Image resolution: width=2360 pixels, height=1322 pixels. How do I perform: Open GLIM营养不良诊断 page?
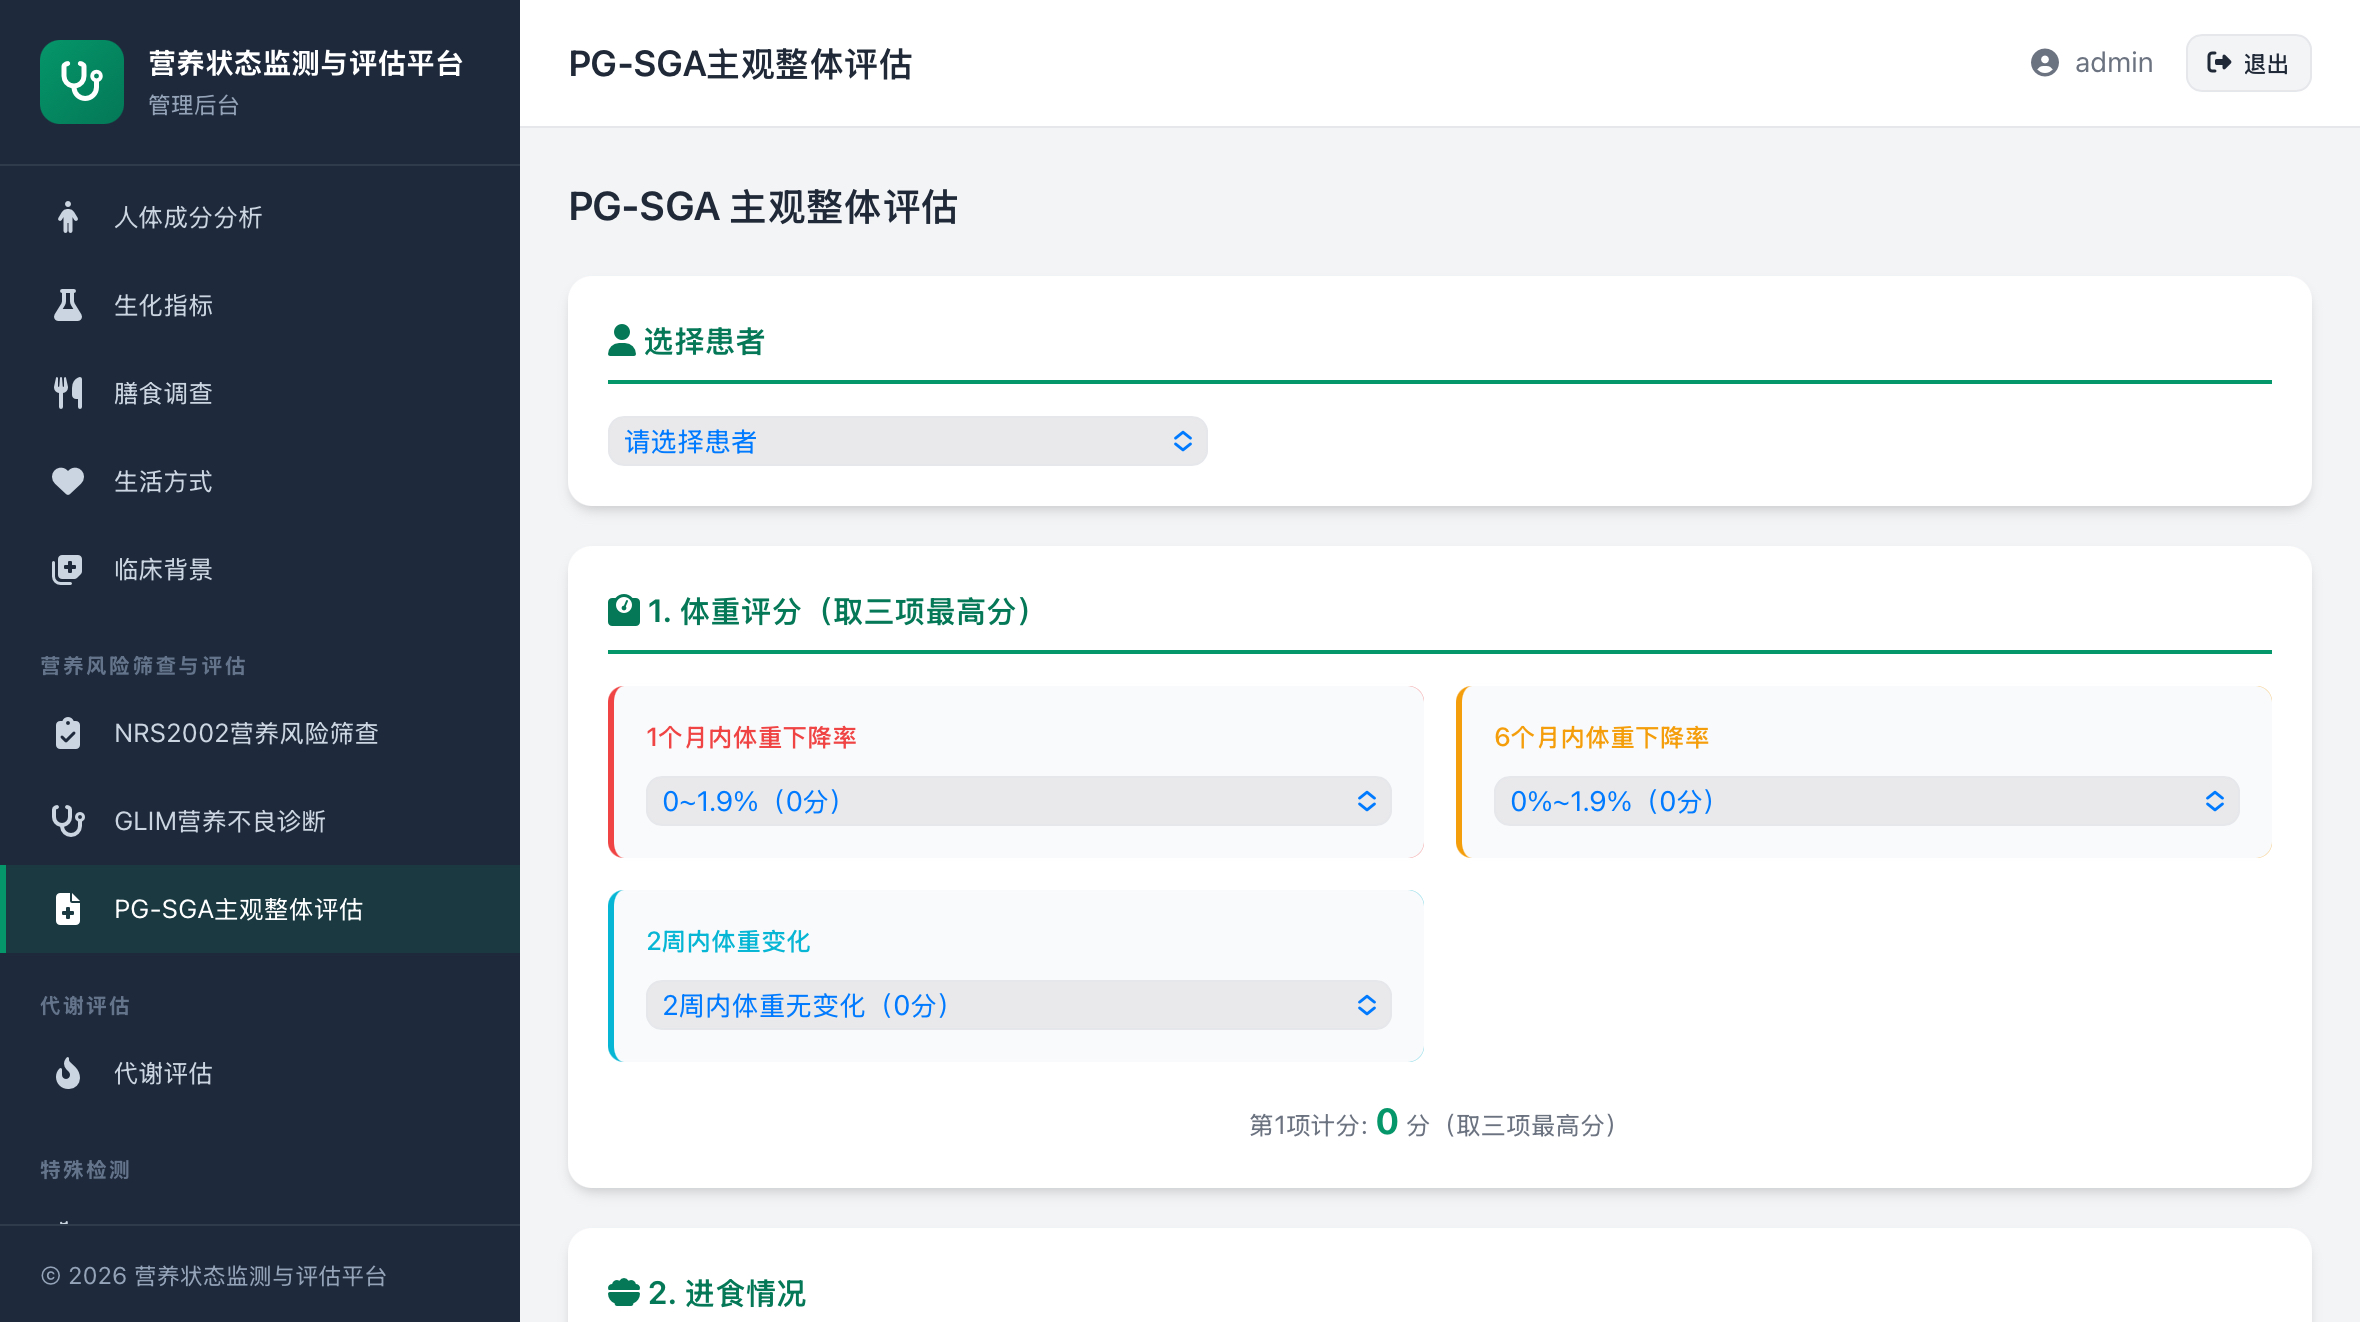point(260,821)
